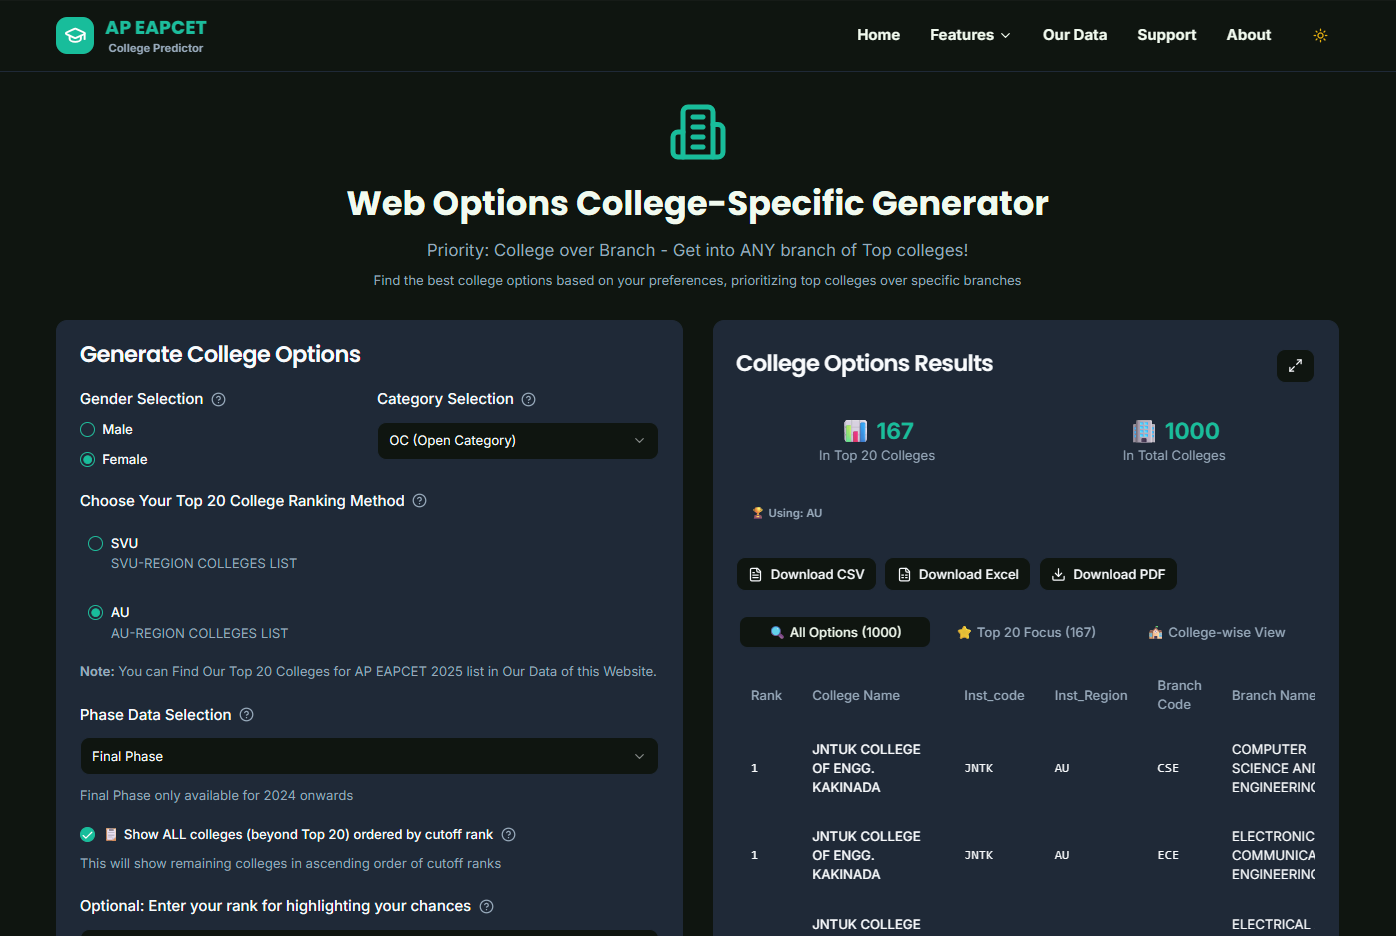The height and width of the screenshot is (936, 1396).
Task: Open the OC (Open Category) dropdown
Action: [517, 440]
